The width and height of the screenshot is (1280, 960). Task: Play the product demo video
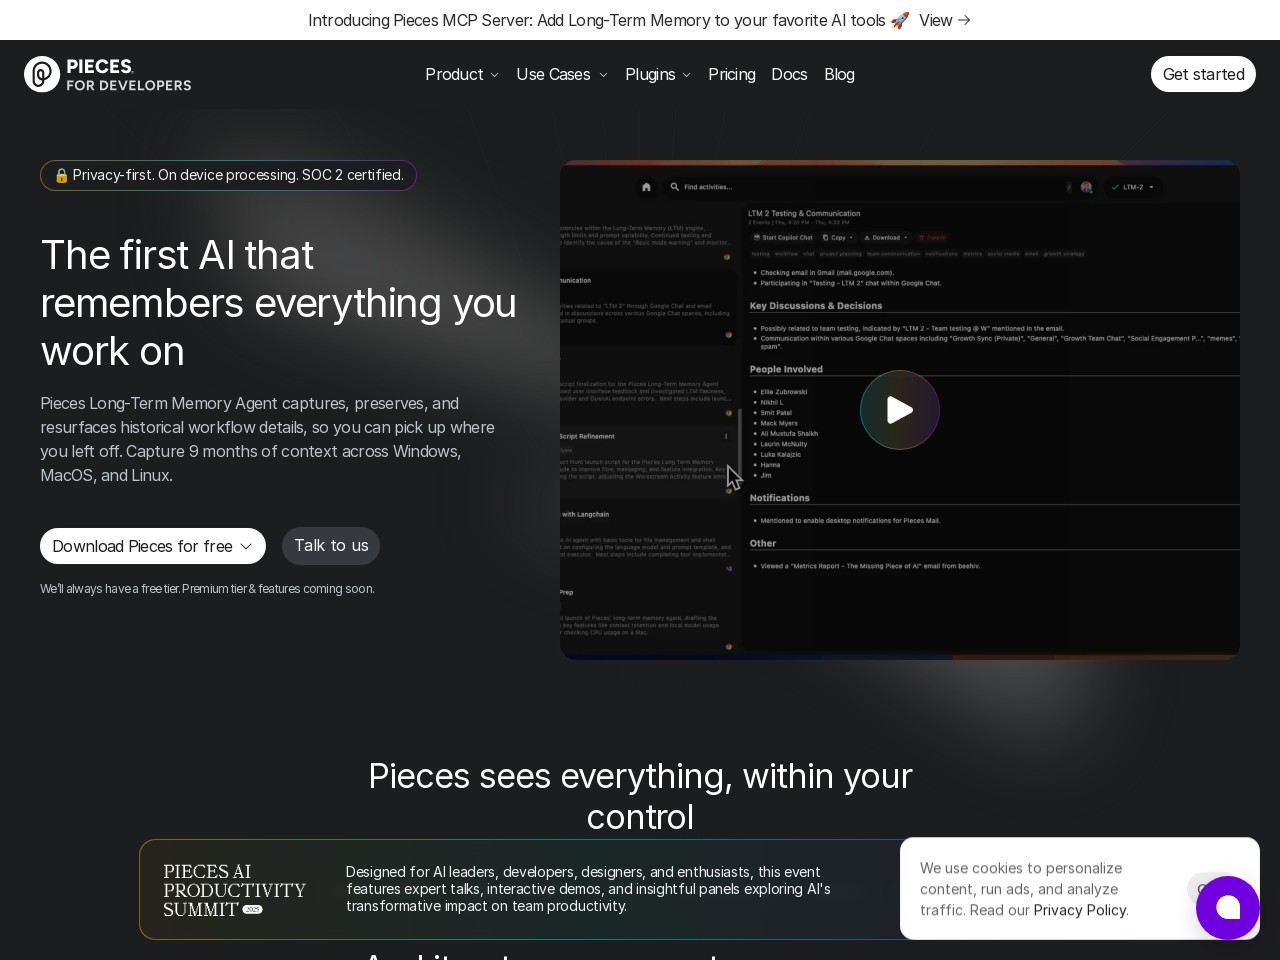pos(900,410)
